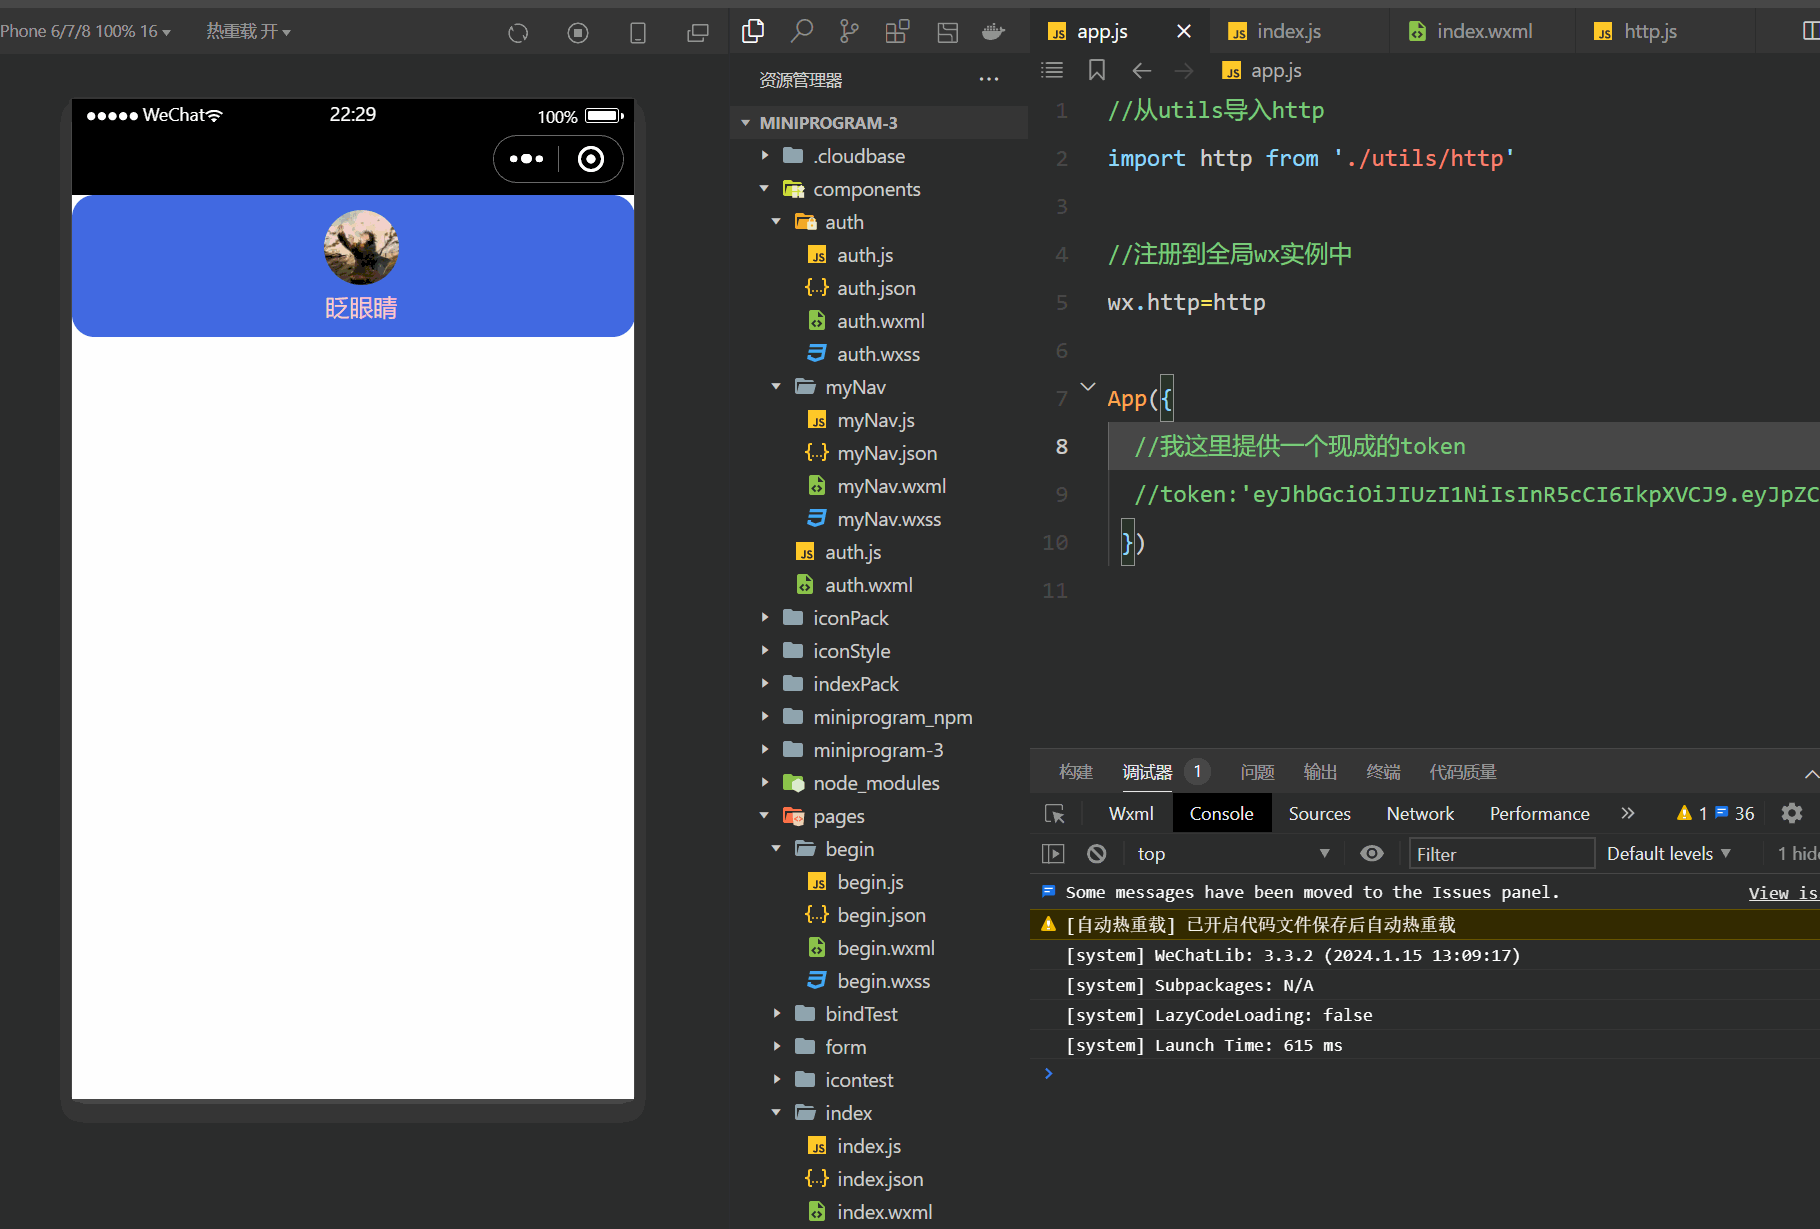Viewport: 1820px width, 1229px height.
Task: Expand the .cloudbase folder
Action: tap(858, 156)
